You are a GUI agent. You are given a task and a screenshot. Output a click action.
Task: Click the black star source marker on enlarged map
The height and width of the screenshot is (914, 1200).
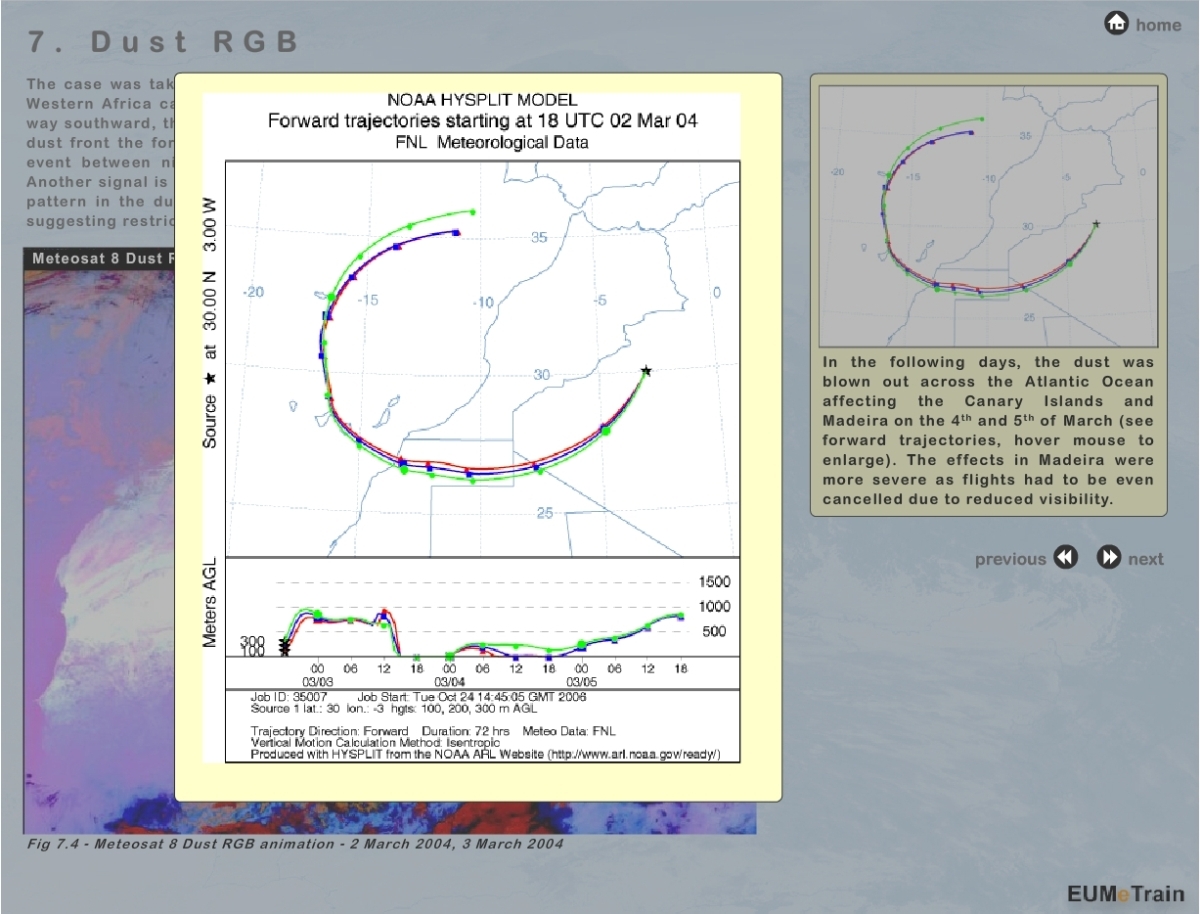[646, 371]
